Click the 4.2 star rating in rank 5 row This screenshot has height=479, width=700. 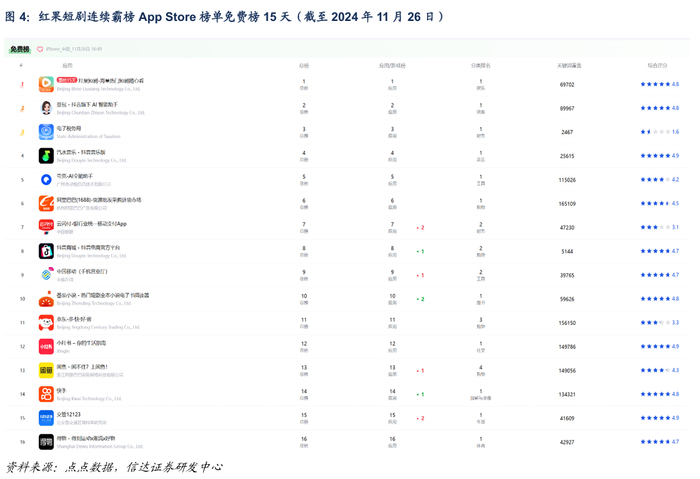(659, 180)
